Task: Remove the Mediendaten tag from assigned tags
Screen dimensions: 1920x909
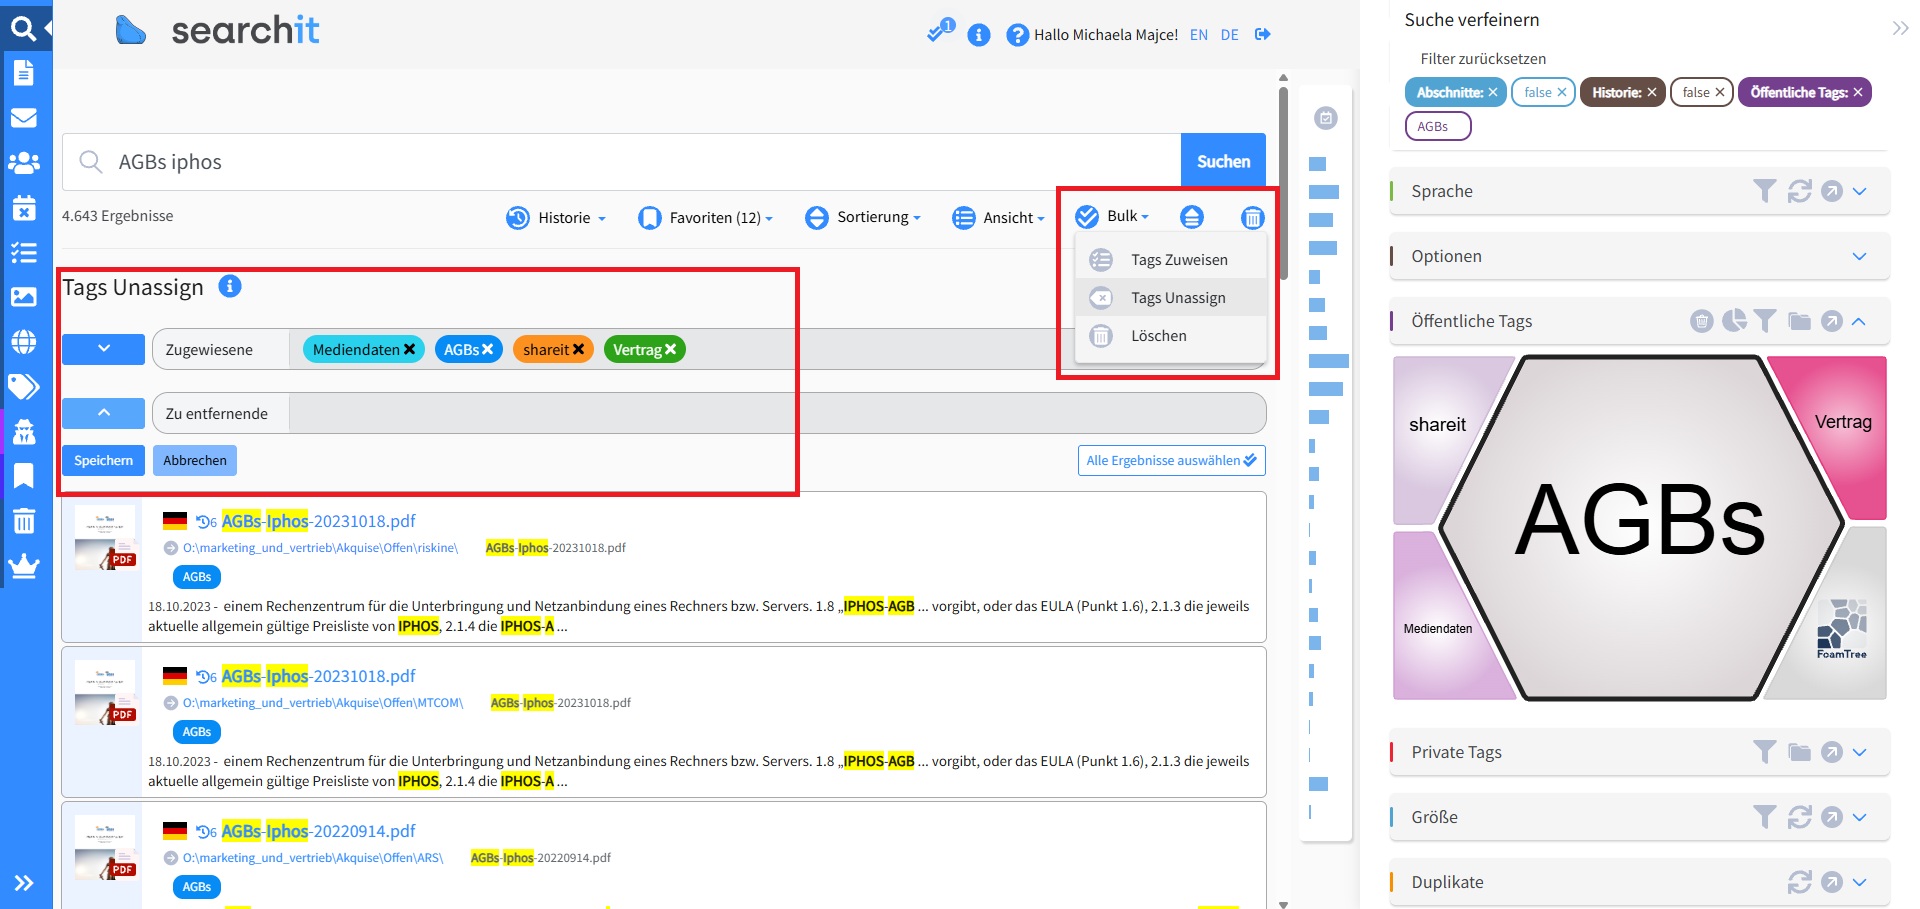Action: [409, 350]
